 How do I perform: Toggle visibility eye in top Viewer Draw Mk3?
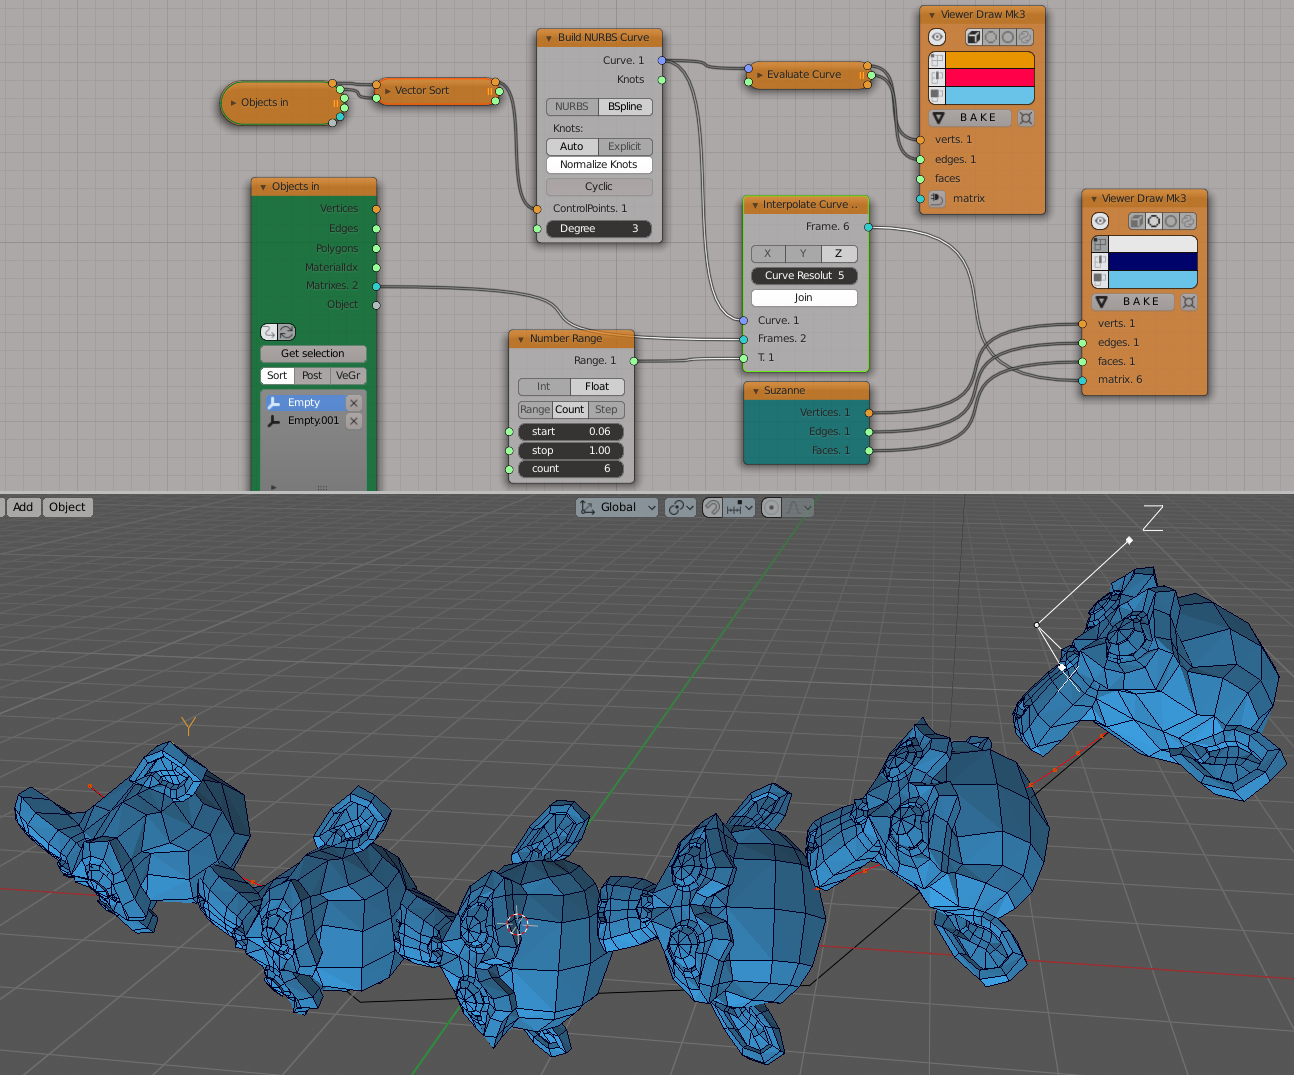pos(937,37)
